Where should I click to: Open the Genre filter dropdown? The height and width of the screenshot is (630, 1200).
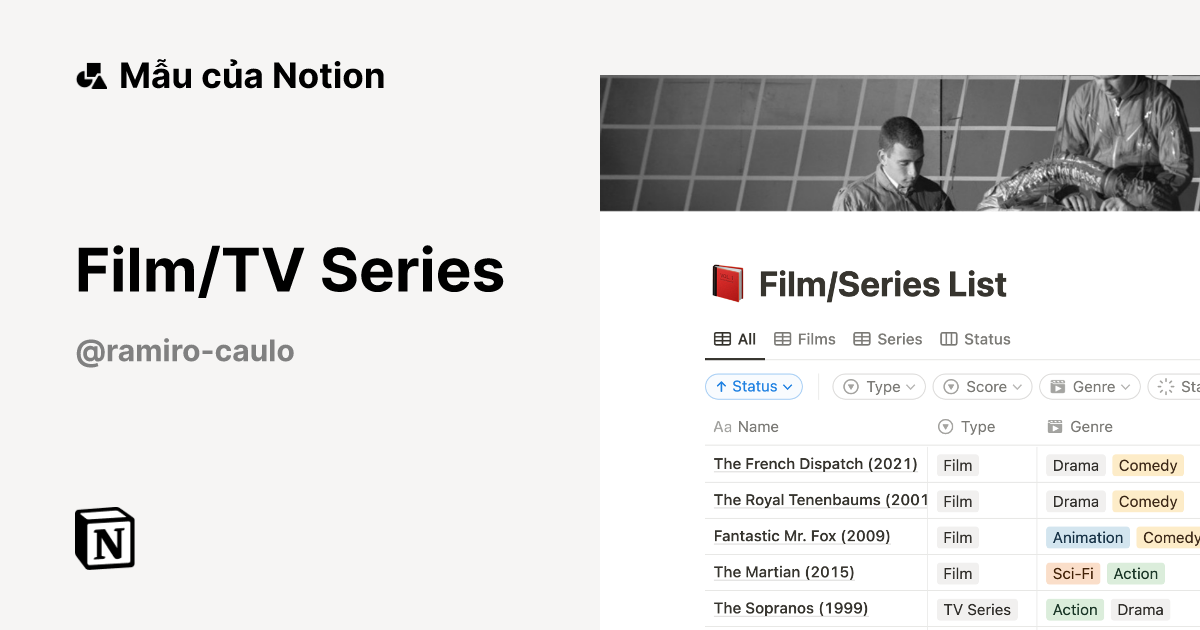pos(1089,386)
